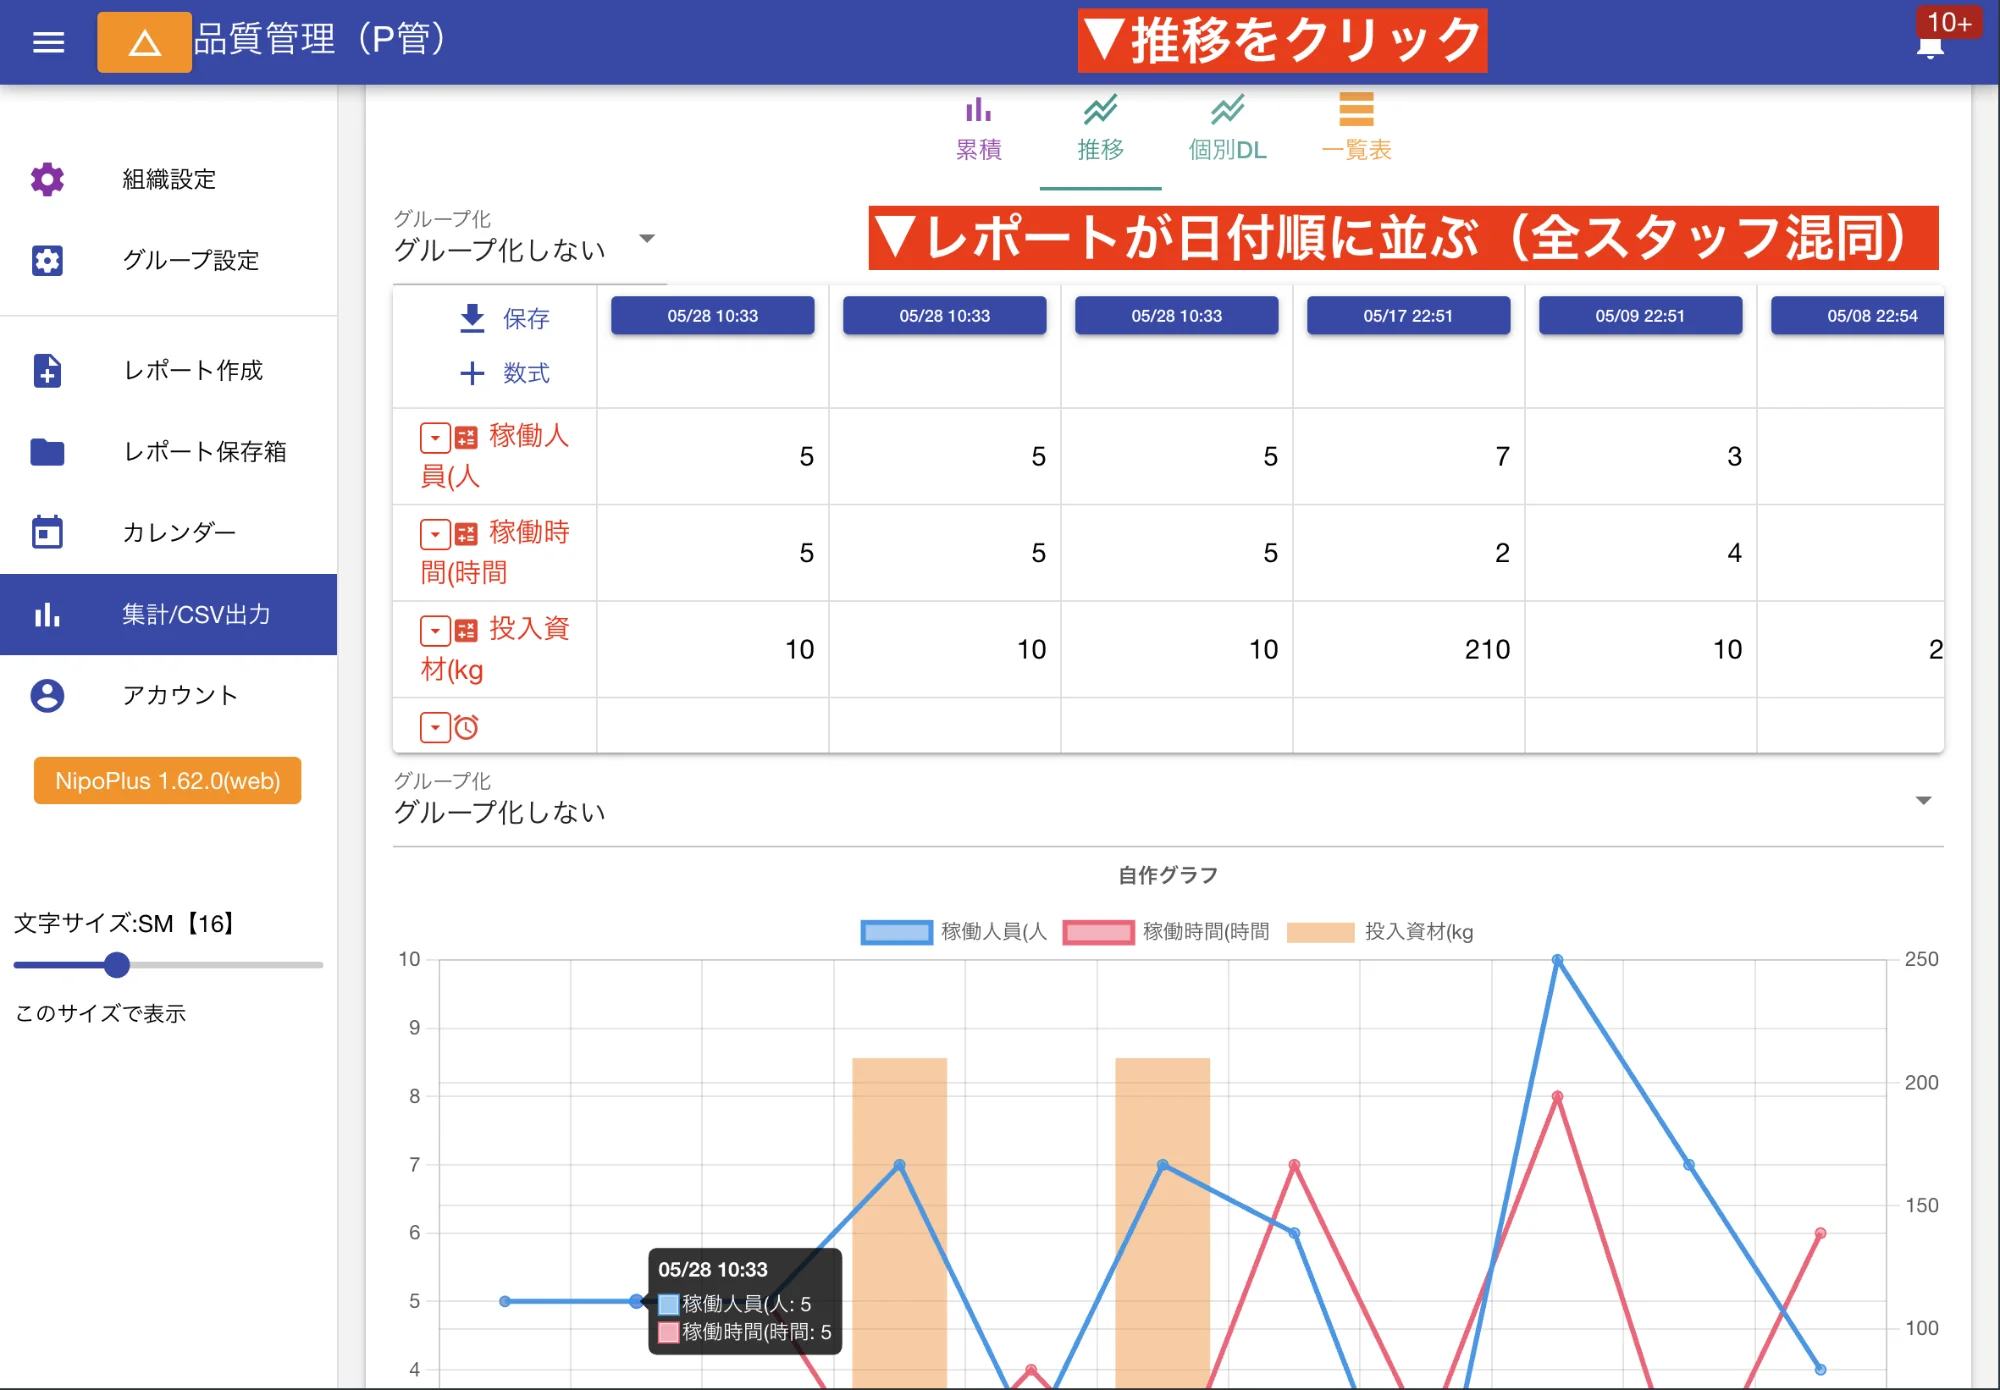Viewport: 2000px width, 1390px height.
Task: Click the orange triangle logo button
Action: coord(144,42)
